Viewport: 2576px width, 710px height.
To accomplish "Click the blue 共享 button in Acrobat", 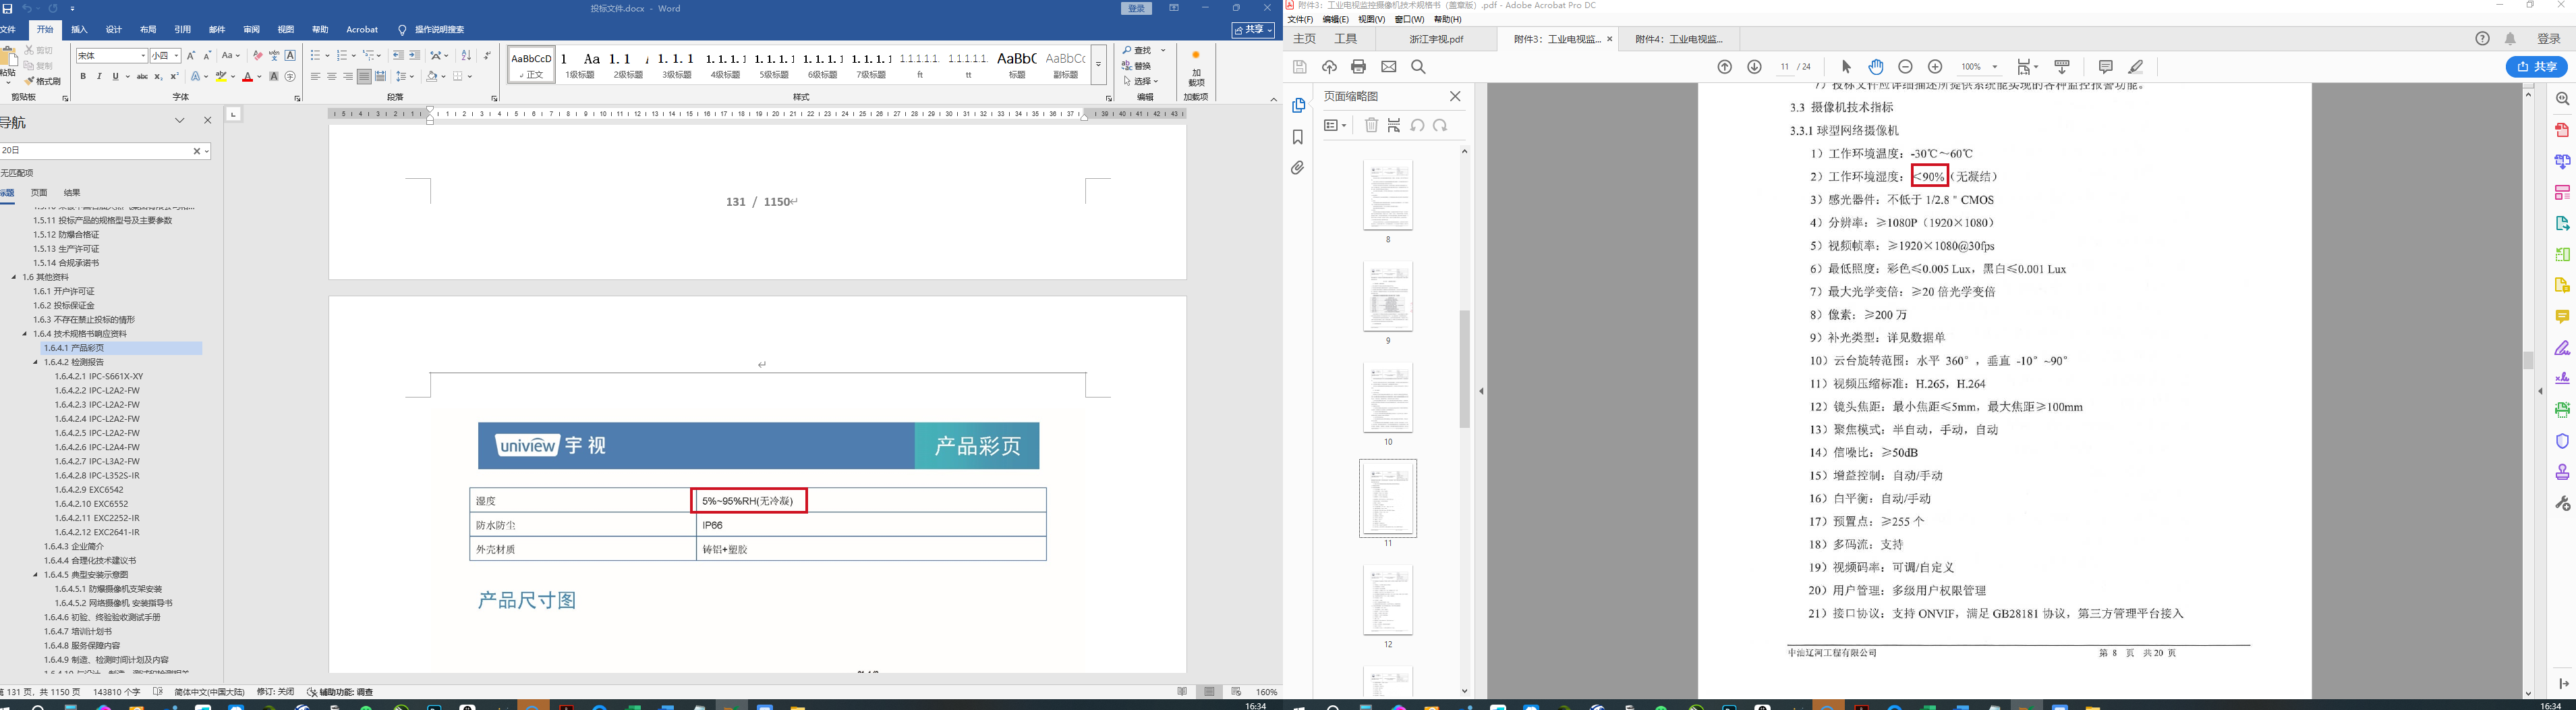I will pyautogui.click(x=2536, y=67).
